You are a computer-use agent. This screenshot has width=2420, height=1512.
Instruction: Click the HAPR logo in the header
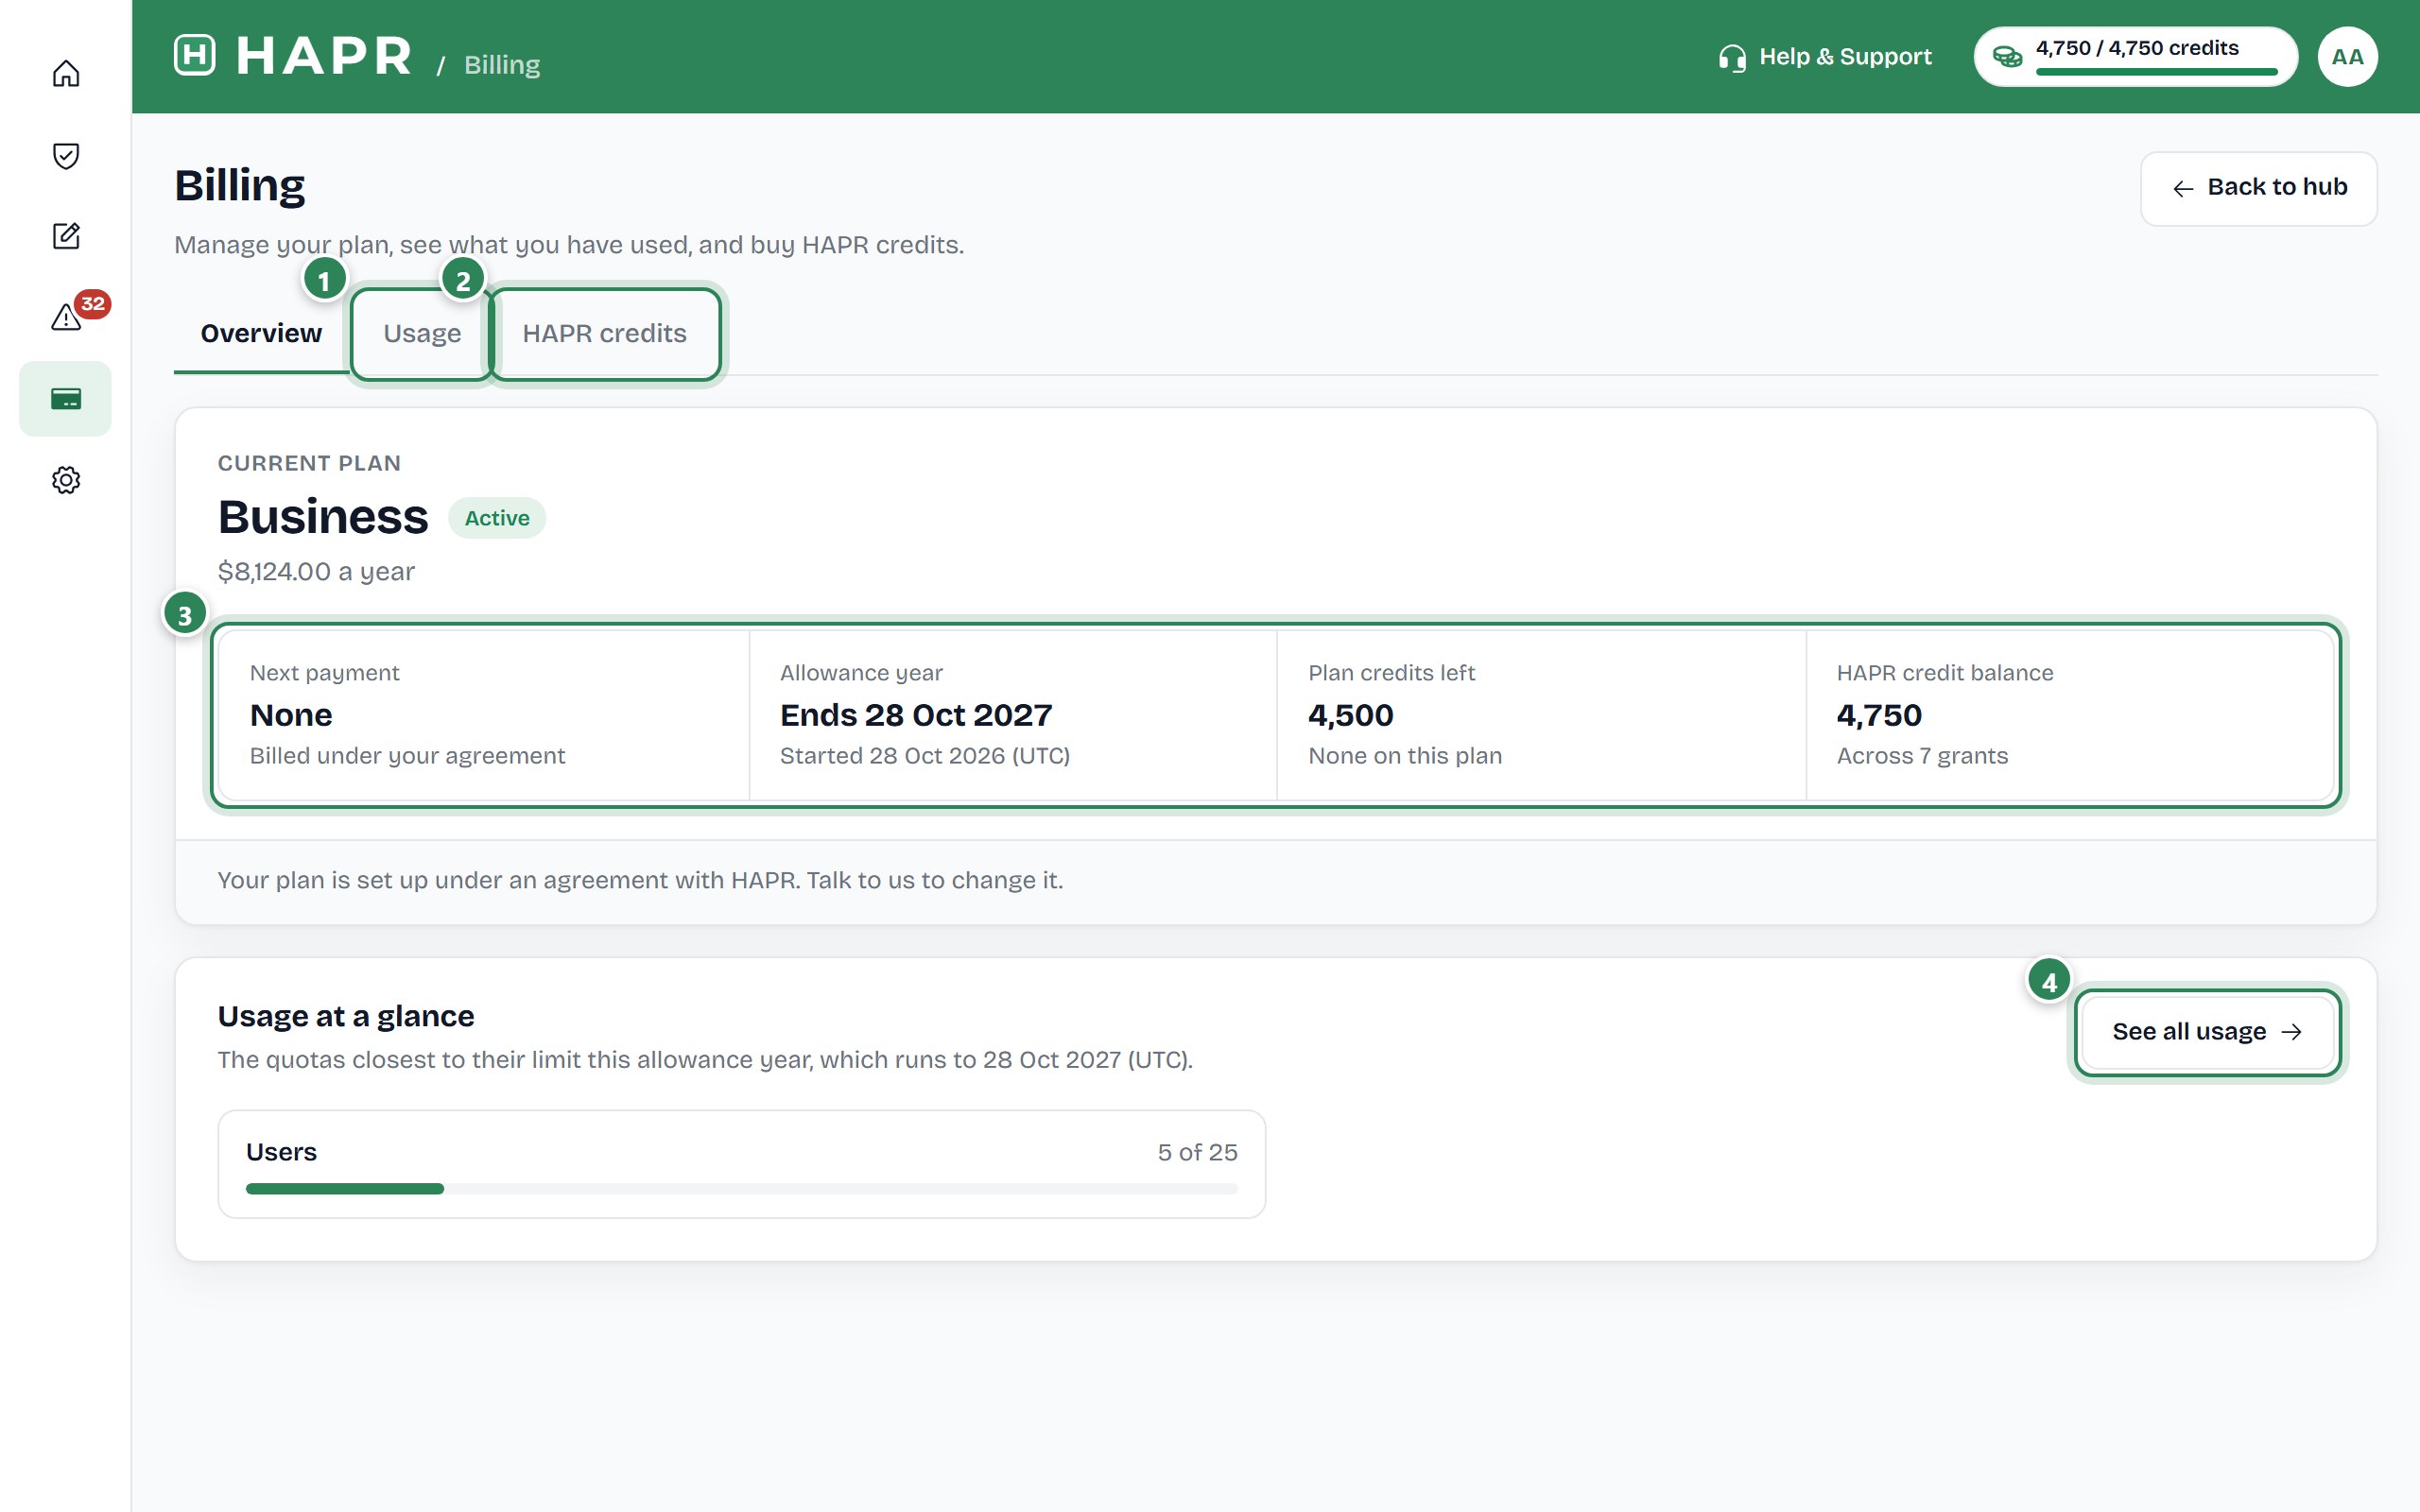(293, 56)
